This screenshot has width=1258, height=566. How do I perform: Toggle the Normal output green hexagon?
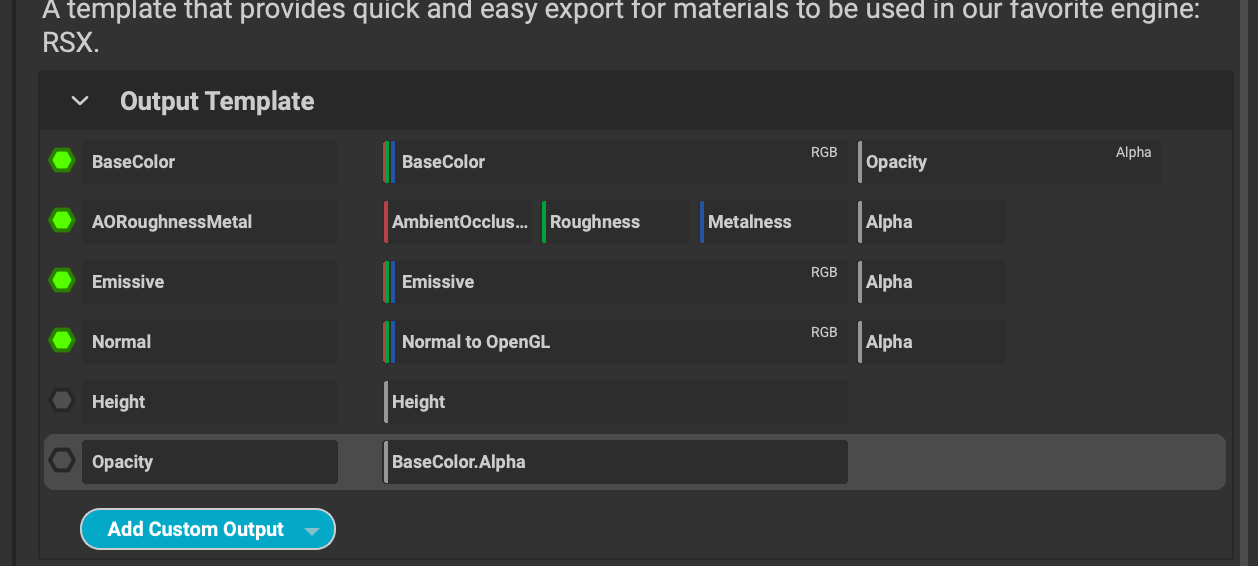pyautogui.click(x=62, y=341)
